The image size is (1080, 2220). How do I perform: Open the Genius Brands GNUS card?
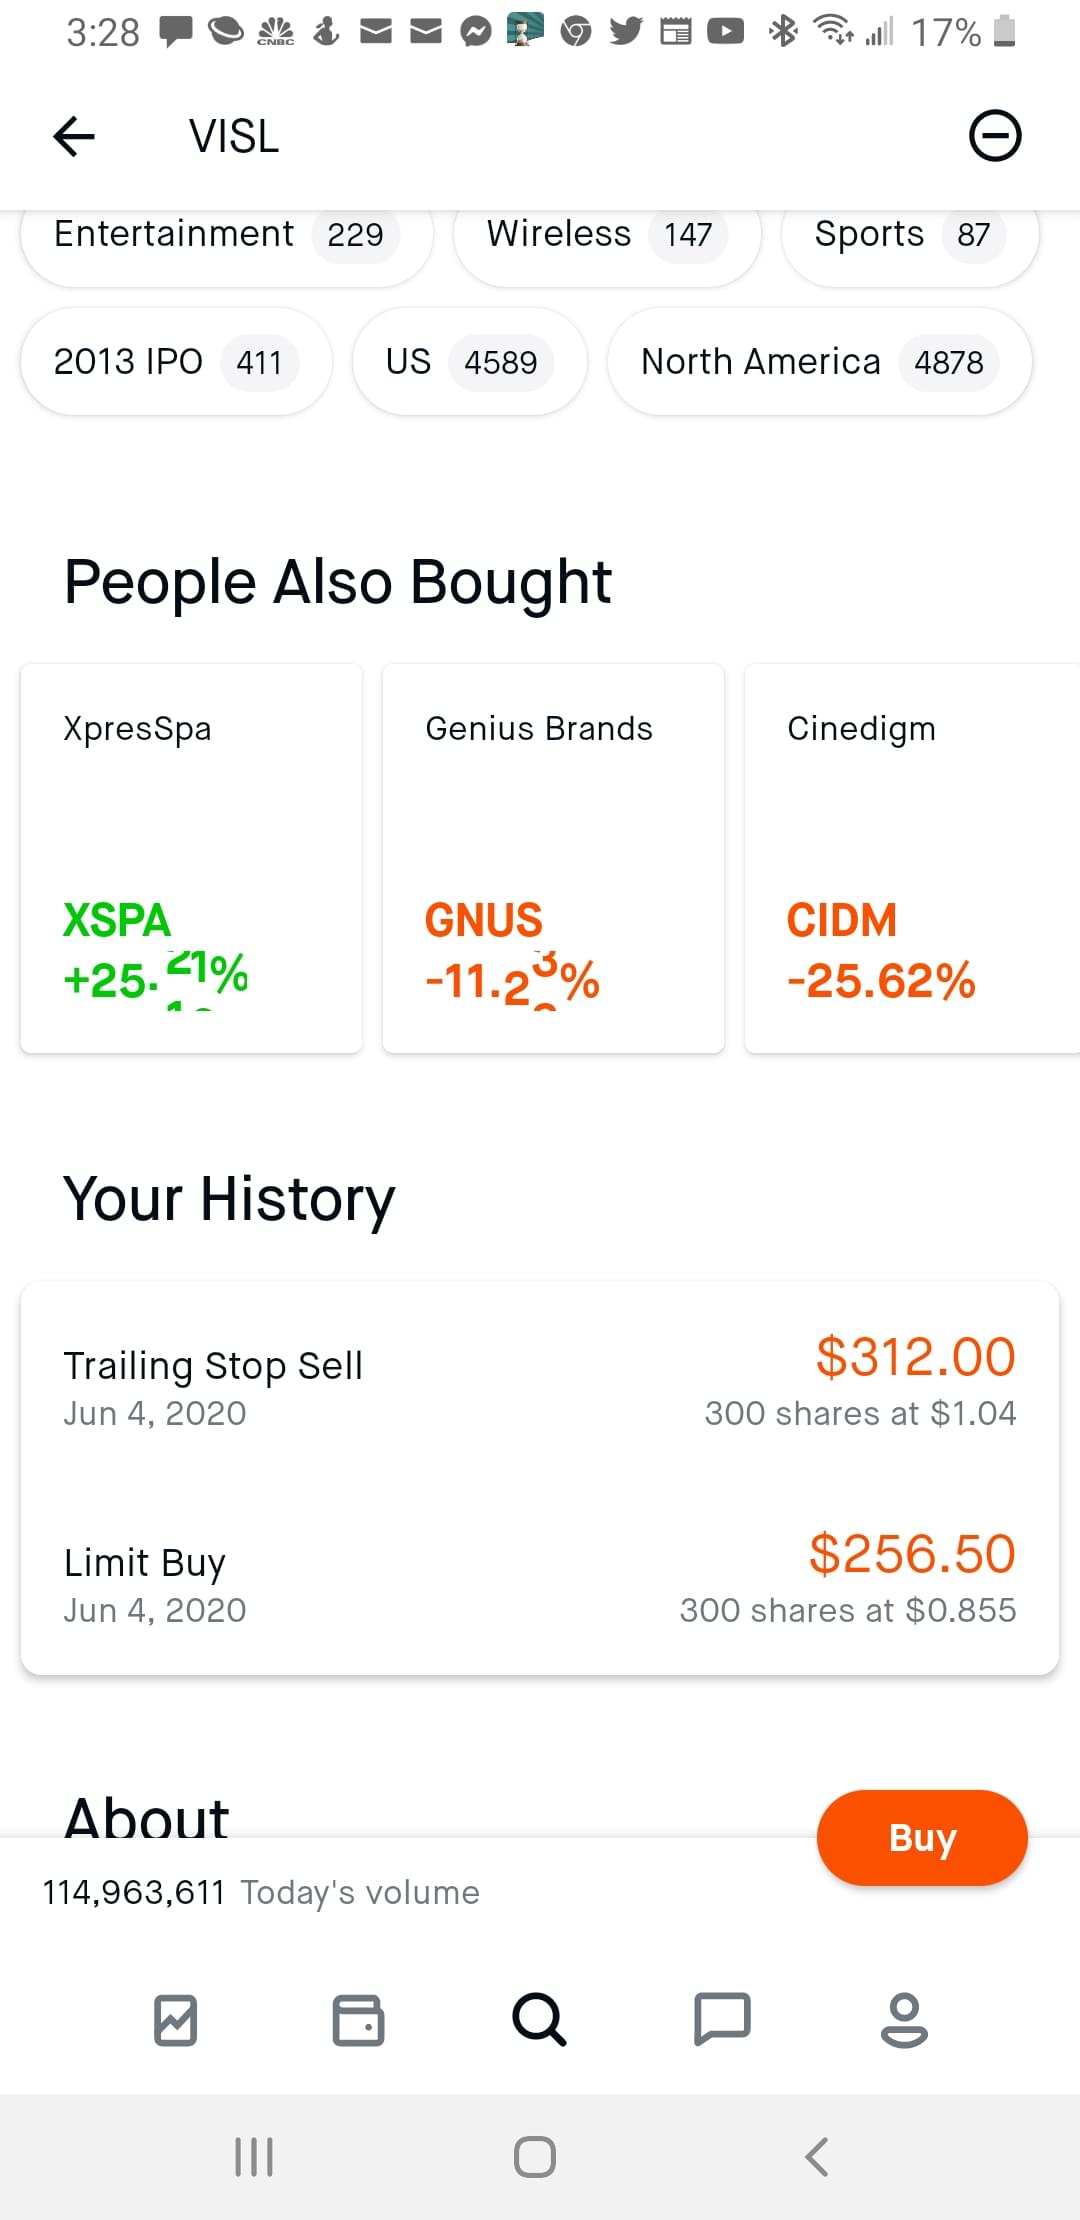pos(553,858)
